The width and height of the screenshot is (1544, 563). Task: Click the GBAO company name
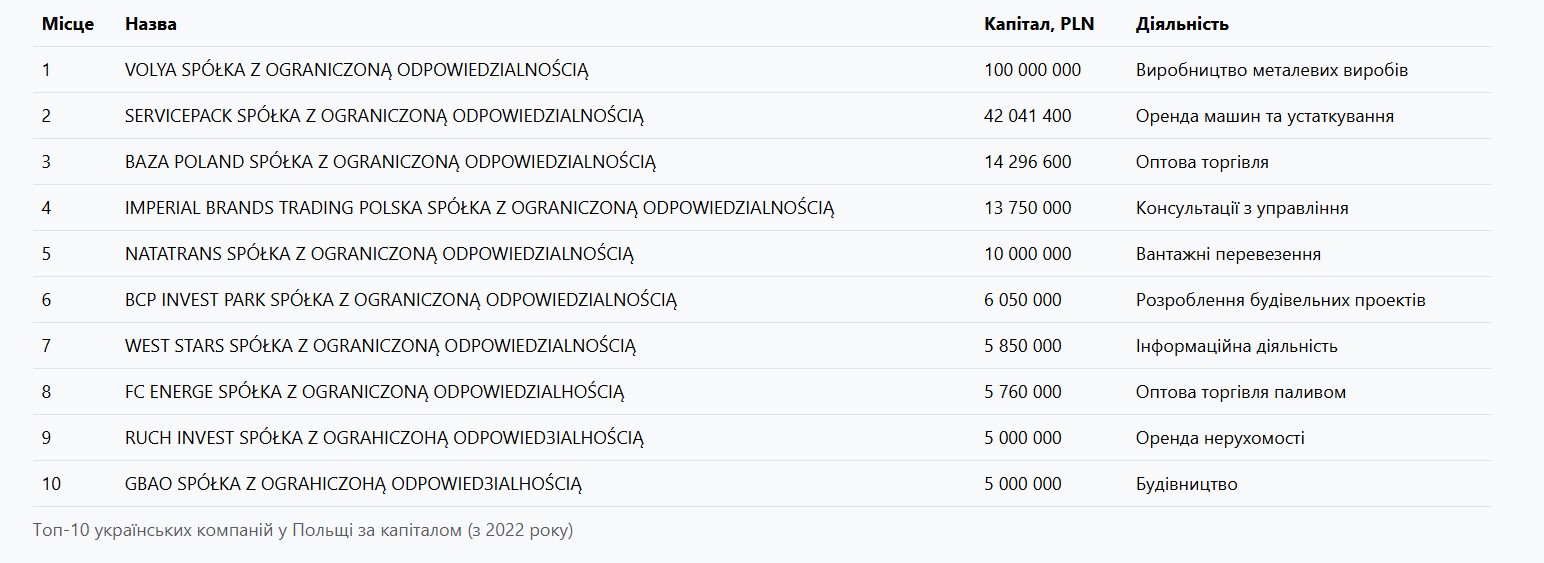[353, 484]
